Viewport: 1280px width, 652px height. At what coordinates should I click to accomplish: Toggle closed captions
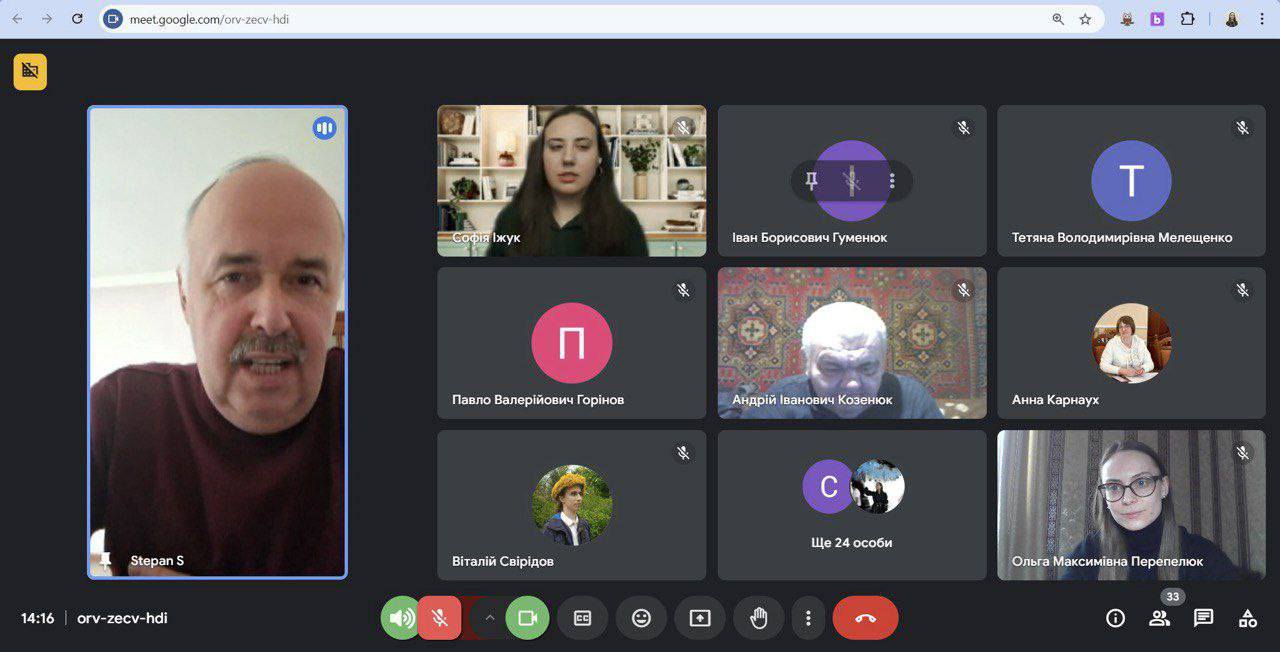coord(582,618)
